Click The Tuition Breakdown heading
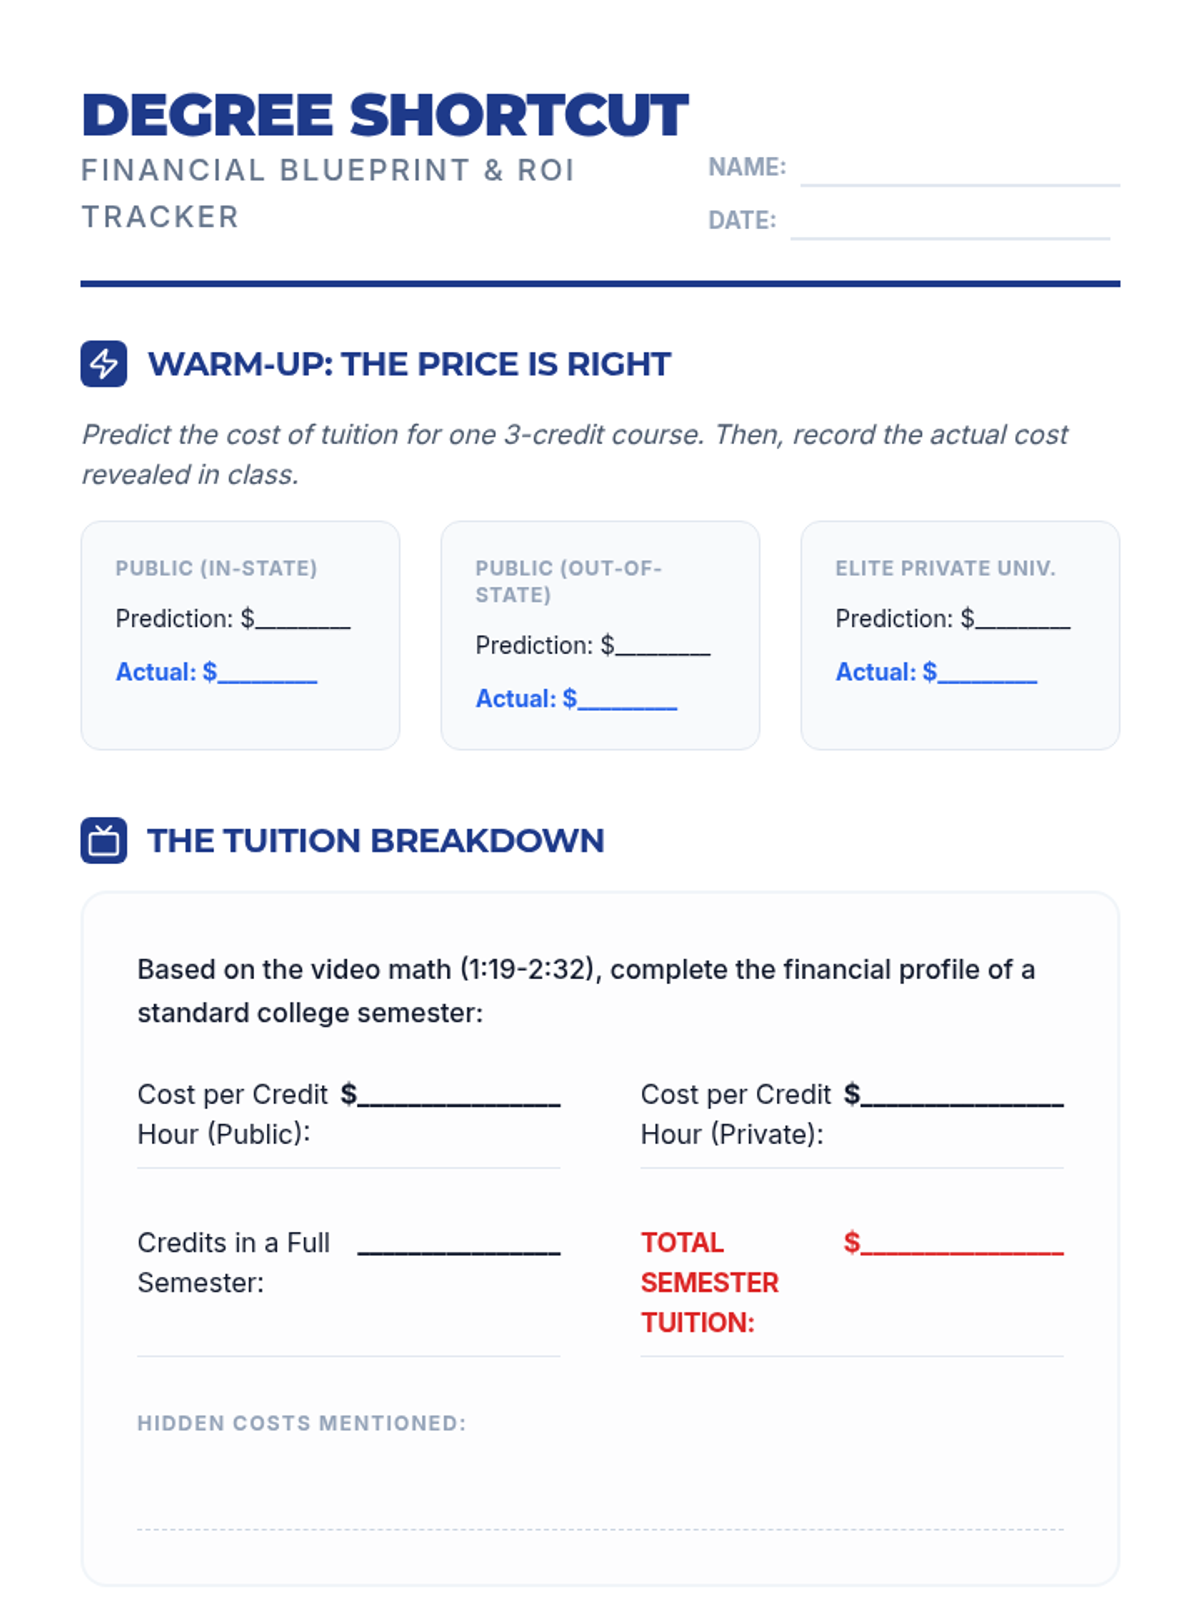Image resolution: width=1200 pixels, height=1600 pixels. point(376,840)
